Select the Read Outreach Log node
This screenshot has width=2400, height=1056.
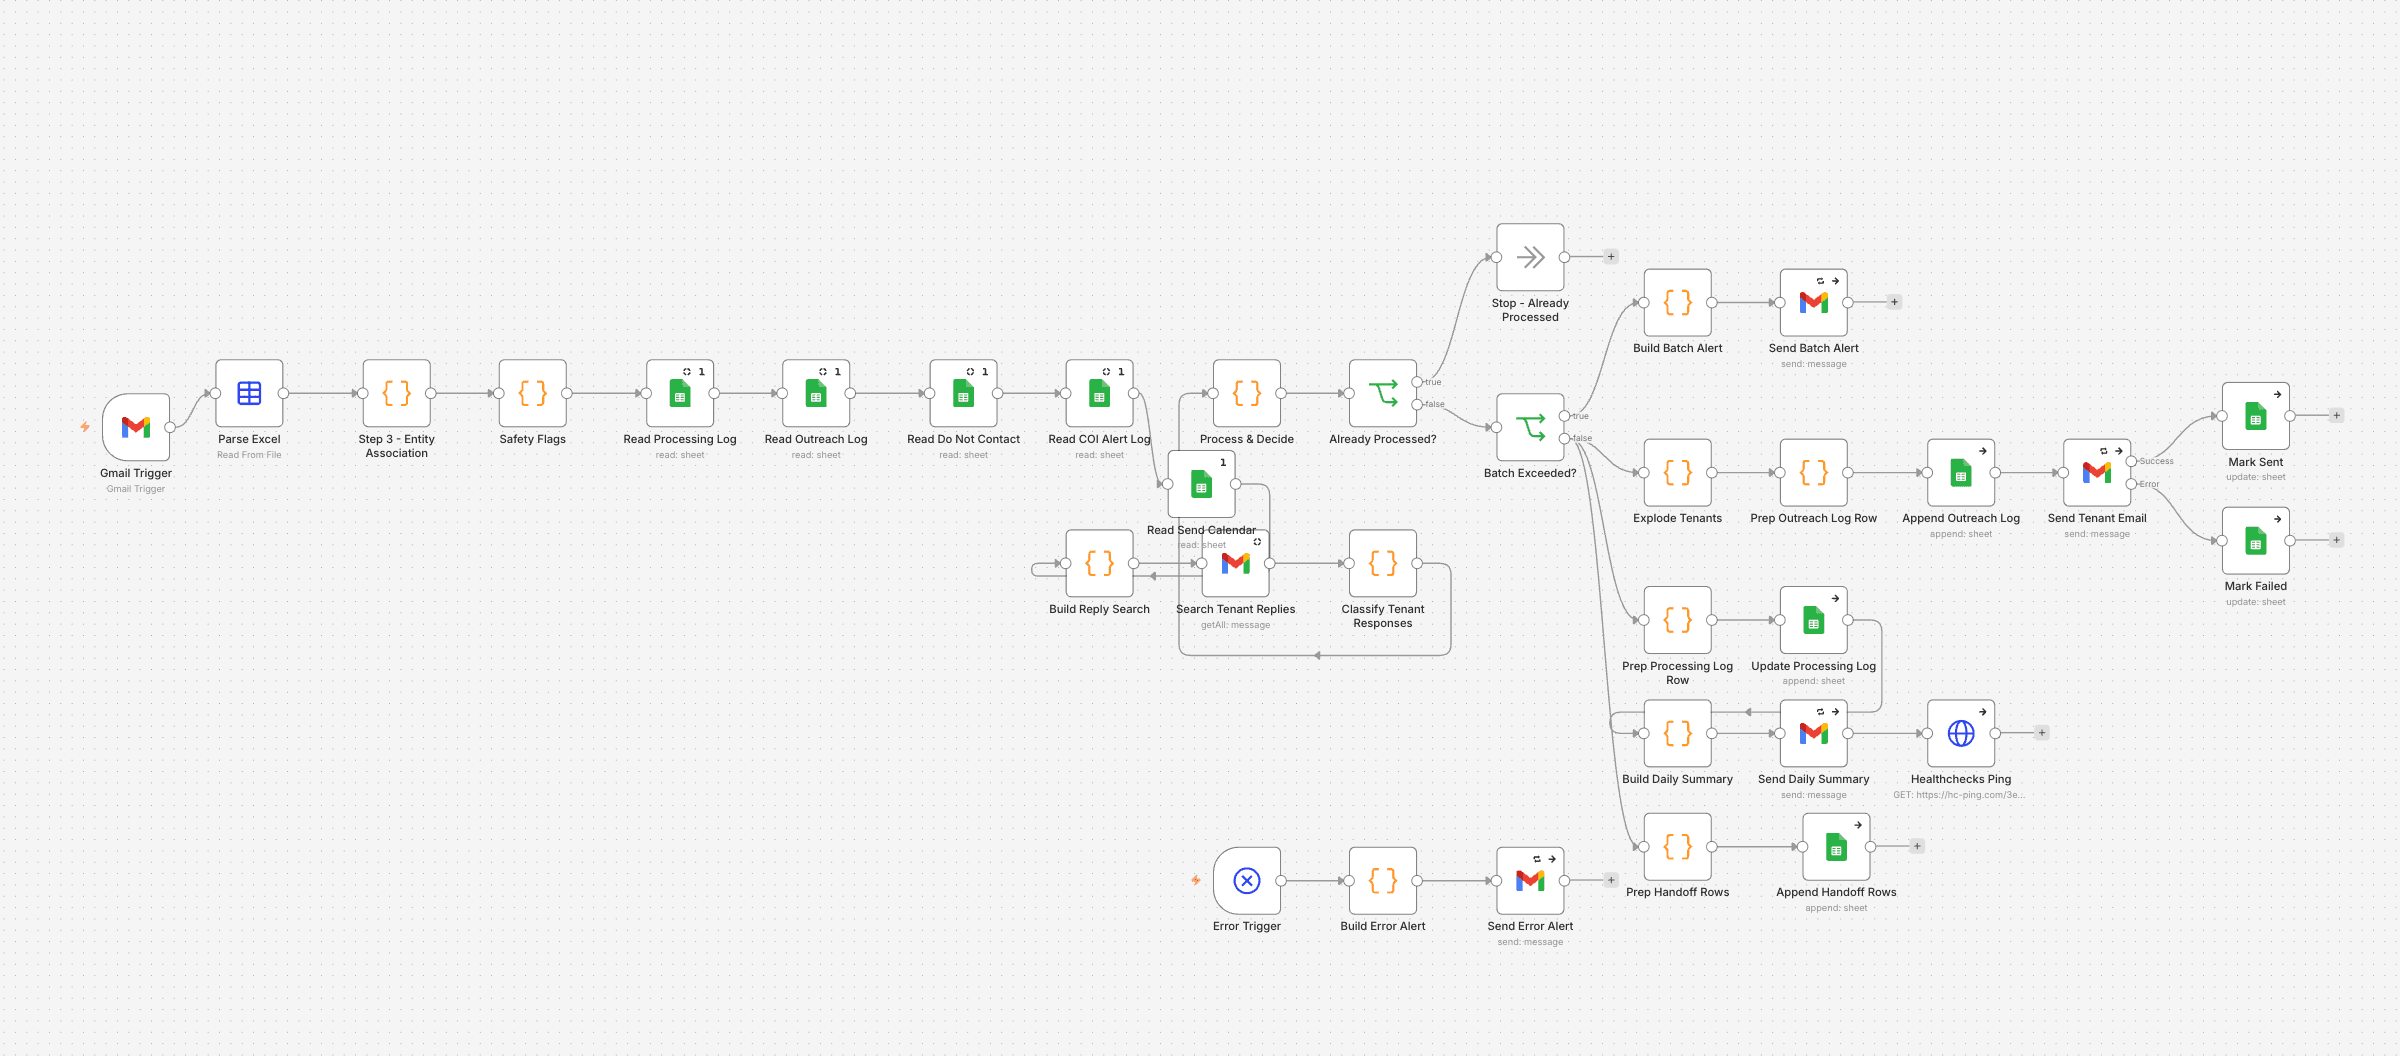tap(816, 393)
